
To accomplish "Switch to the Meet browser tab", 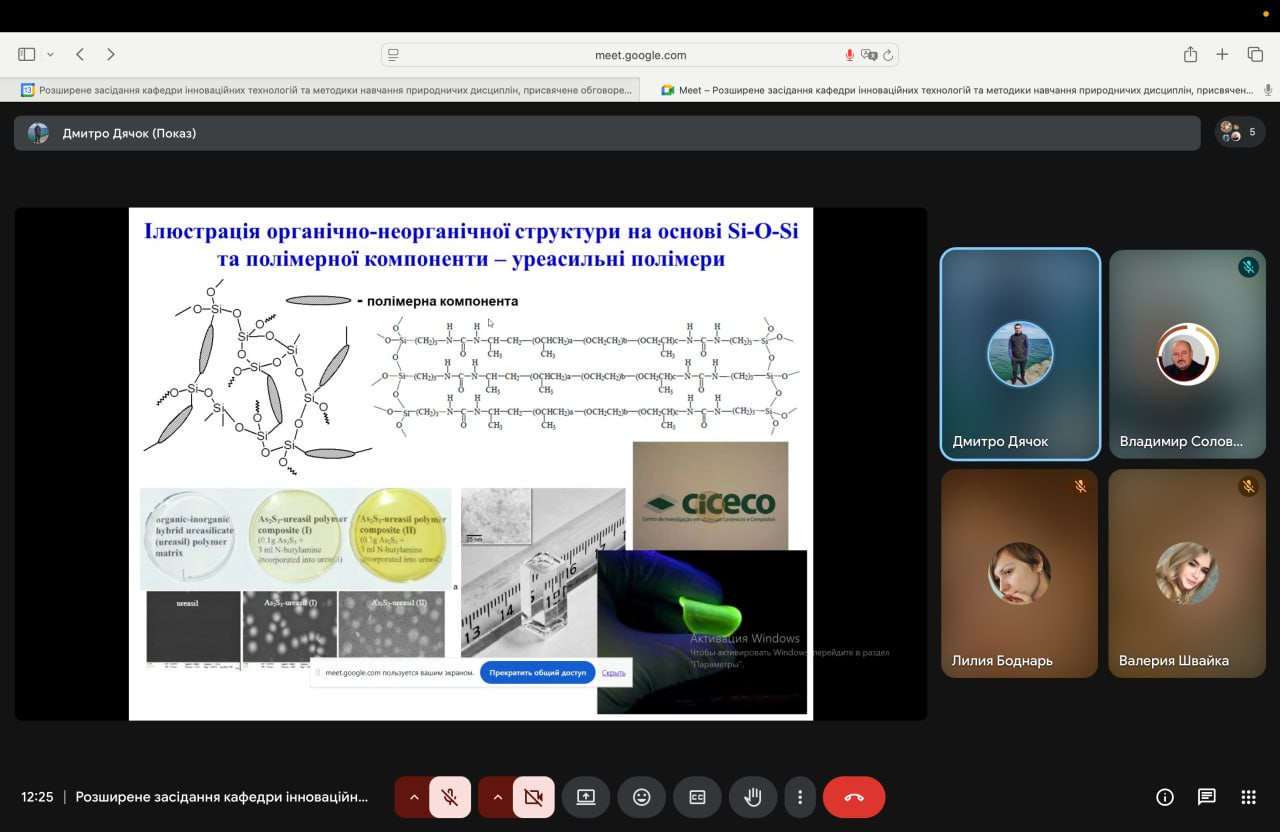I will [958, 90].
